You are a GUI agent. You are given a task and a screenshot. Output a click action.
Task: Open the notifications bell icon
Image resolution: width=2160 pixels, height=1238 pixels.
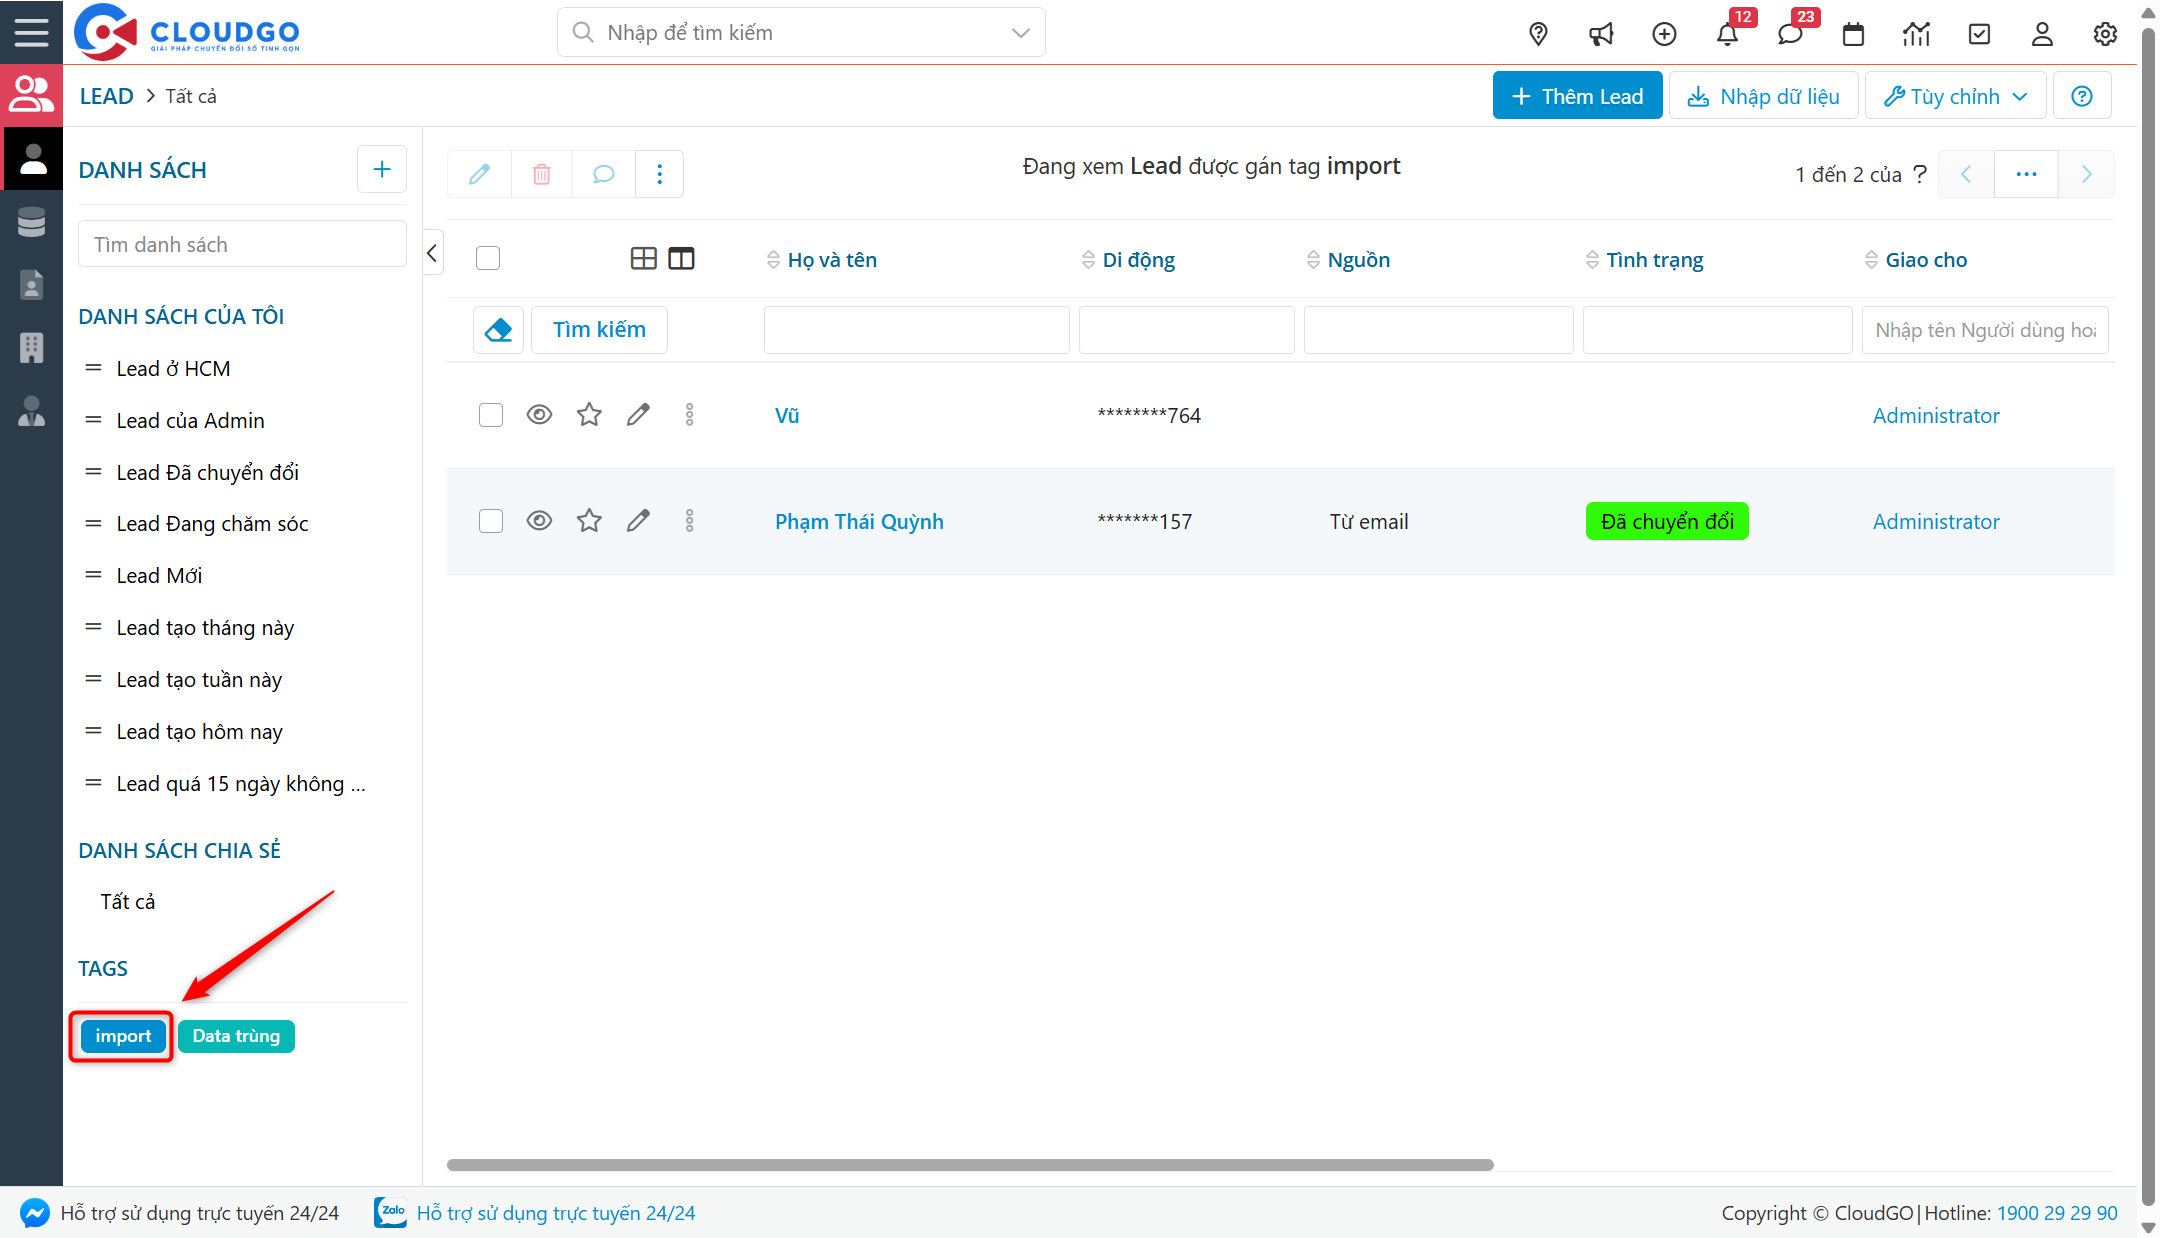(1727, 34)
